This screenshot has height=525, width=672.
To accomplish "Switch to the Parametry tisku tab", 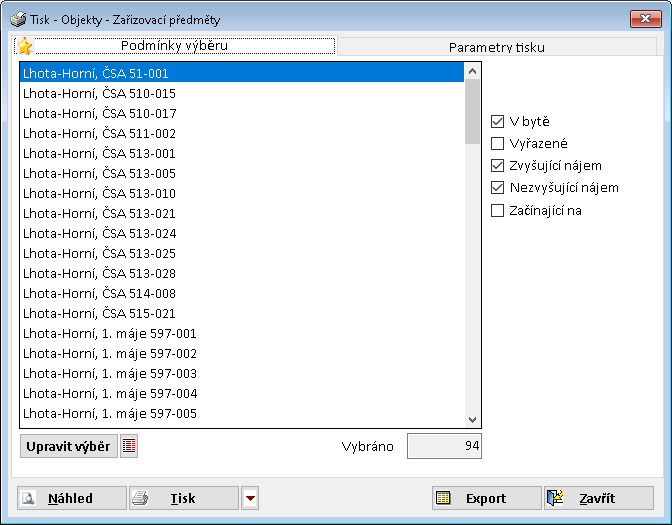I will tap(497, 47).
